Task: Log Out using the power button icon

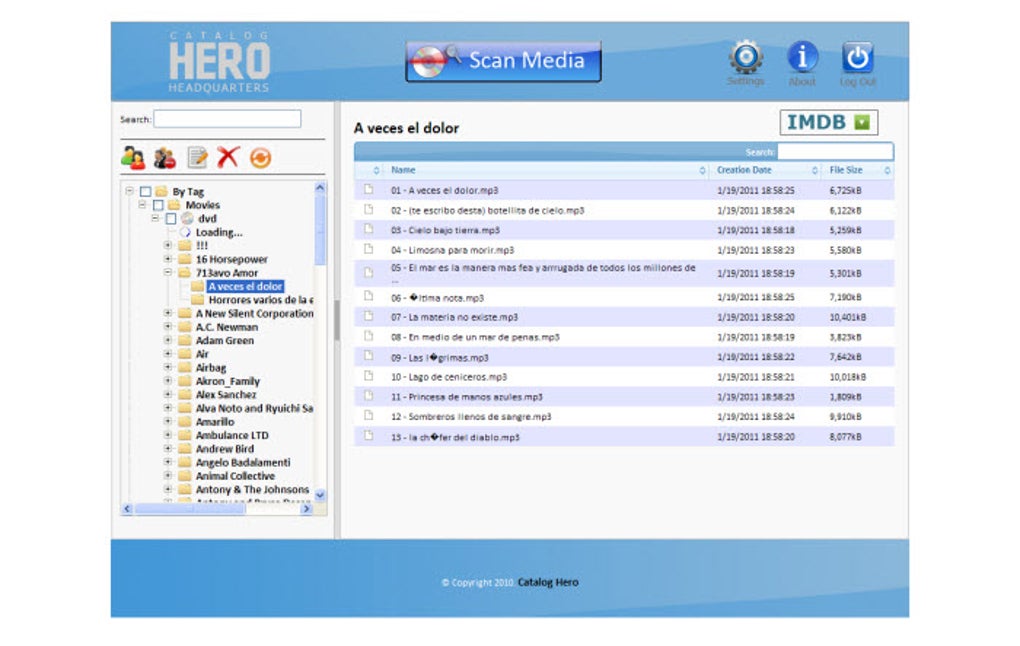Action: click(x=858, y=58)
